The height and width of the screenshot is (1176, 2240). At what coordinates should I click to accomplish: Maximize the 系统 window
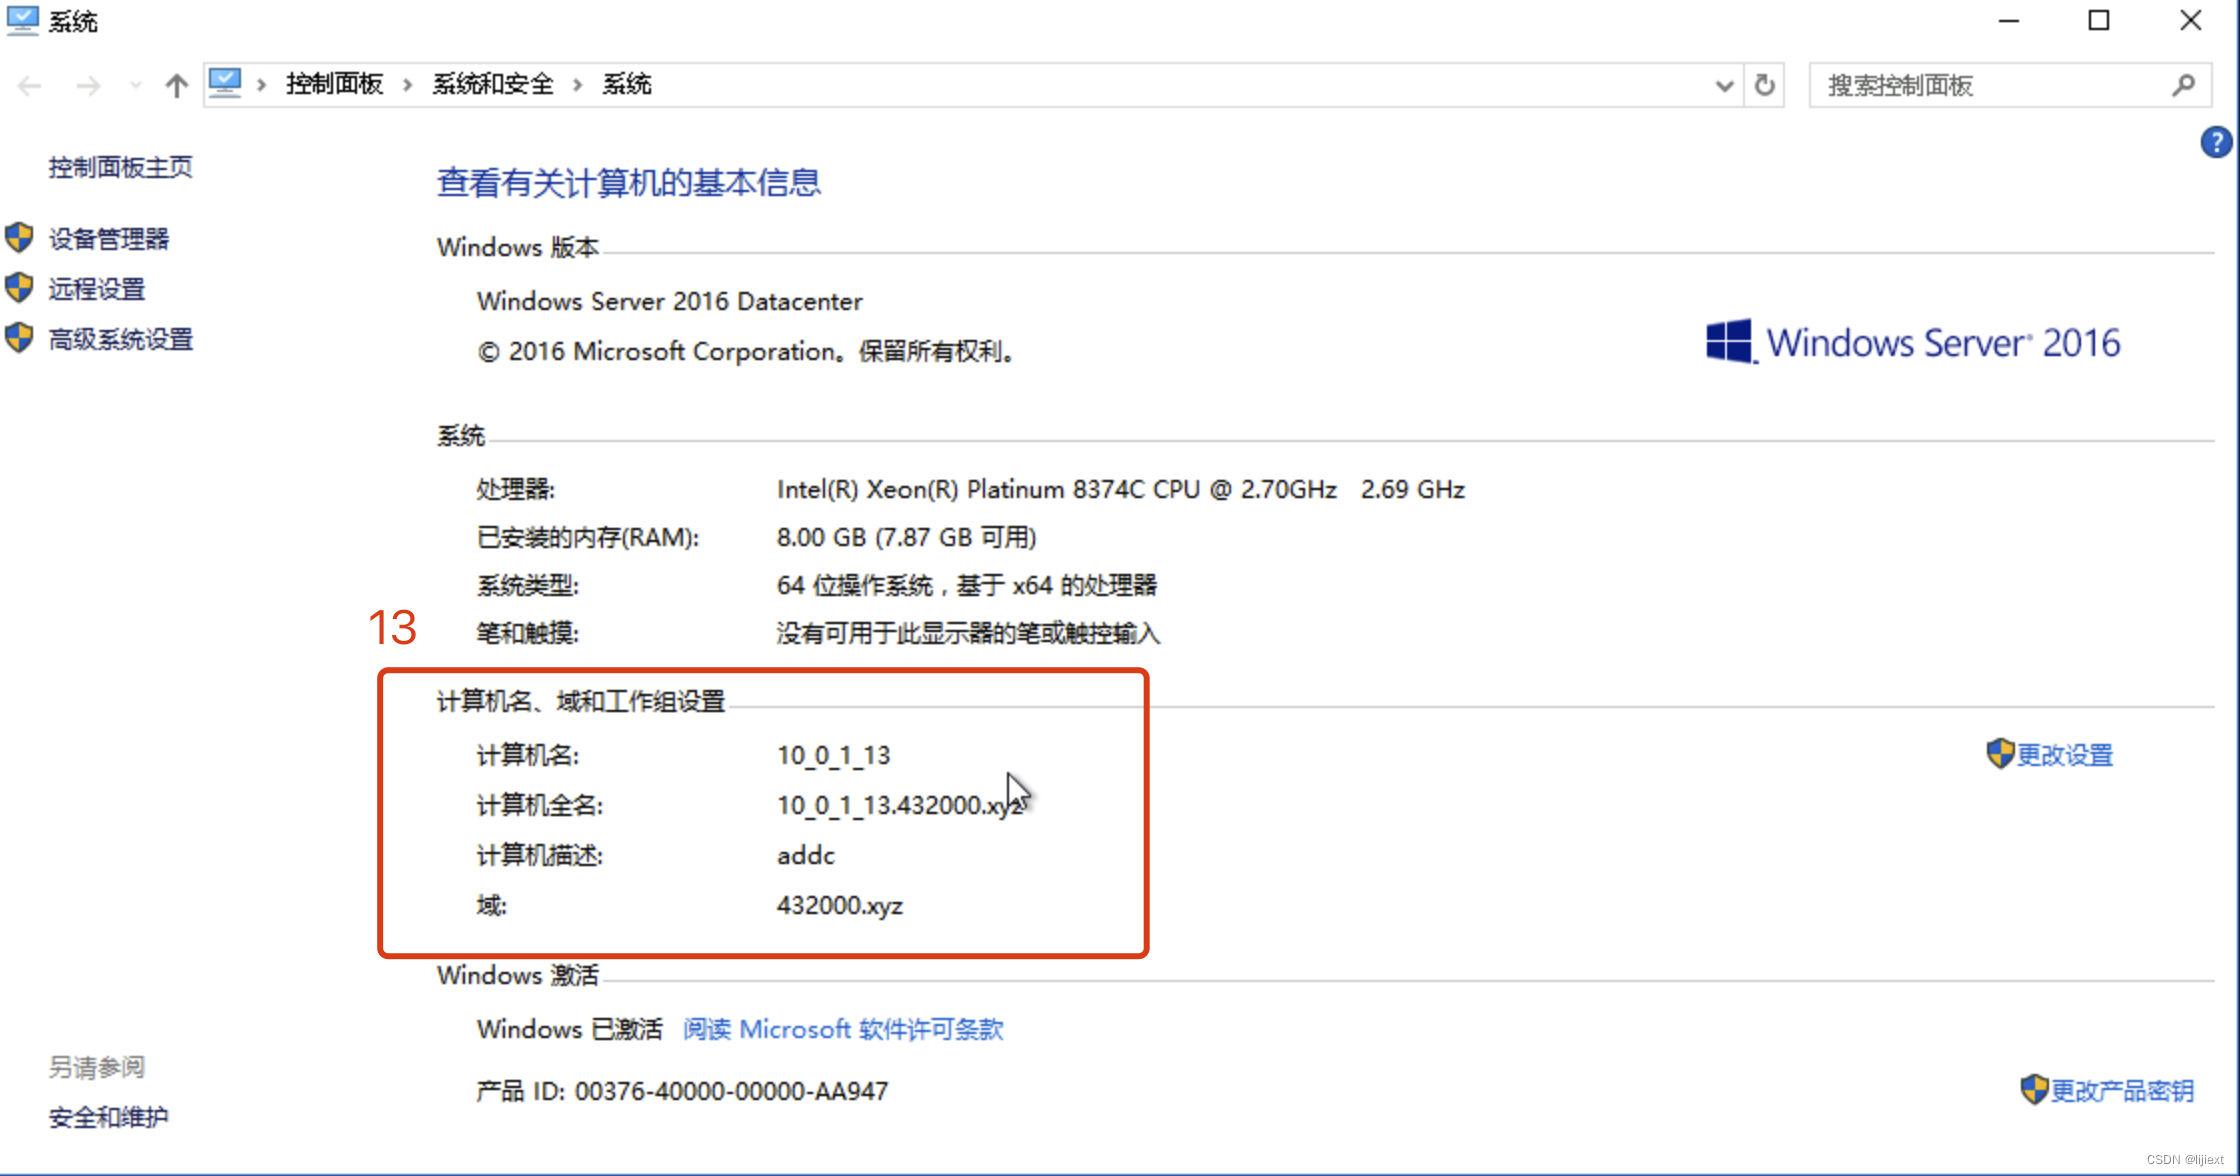(x=2099, y=21)
